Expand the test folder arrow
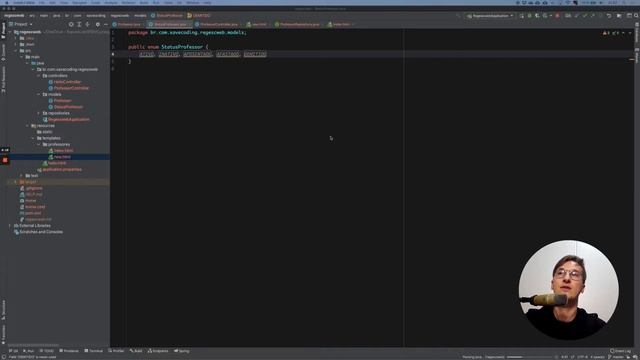This screenshot has width=640, height=360. pos(22,176)
